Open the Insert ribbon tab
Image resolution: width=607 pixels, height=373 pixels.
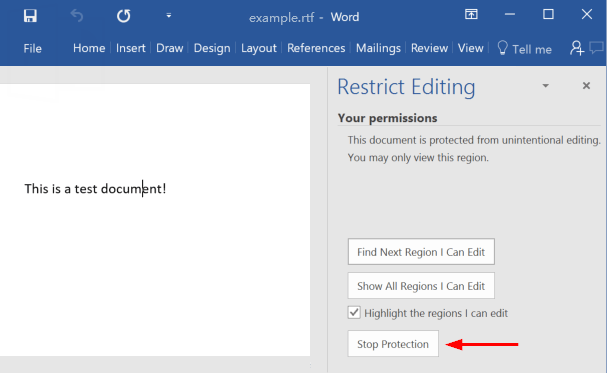(130, 48)
